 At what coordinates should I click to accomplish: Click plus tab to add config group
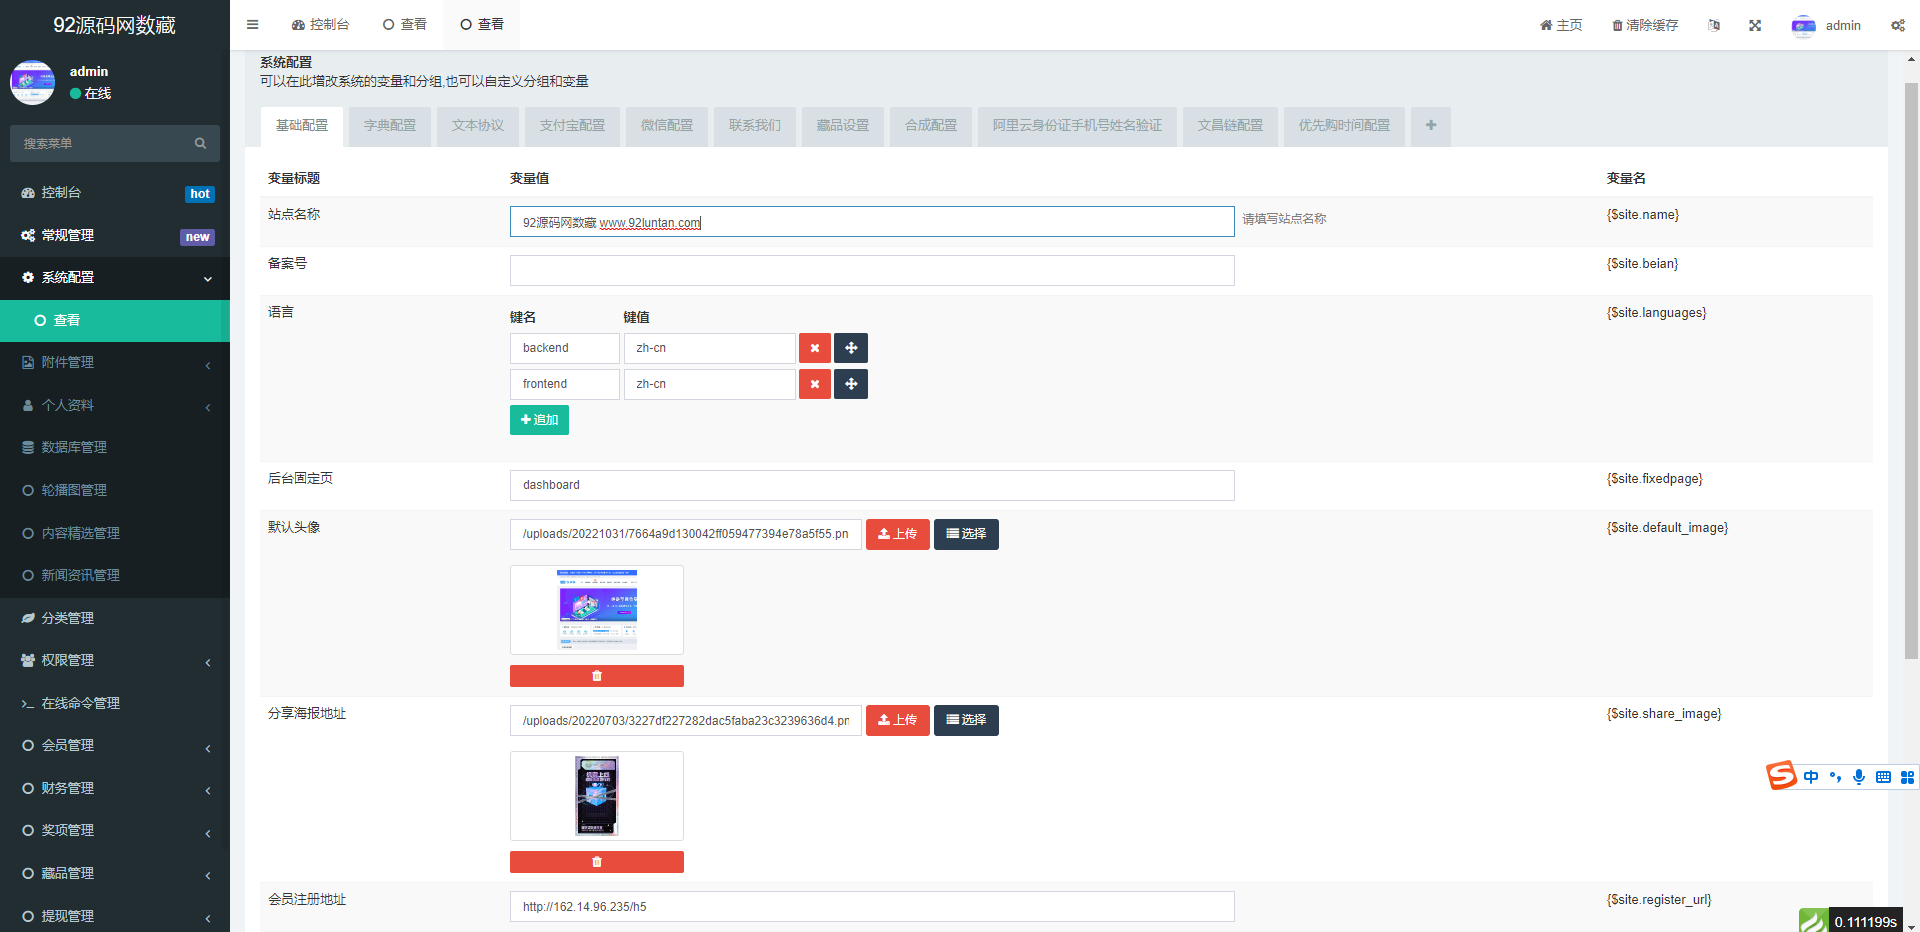(x=1431, y=126)
